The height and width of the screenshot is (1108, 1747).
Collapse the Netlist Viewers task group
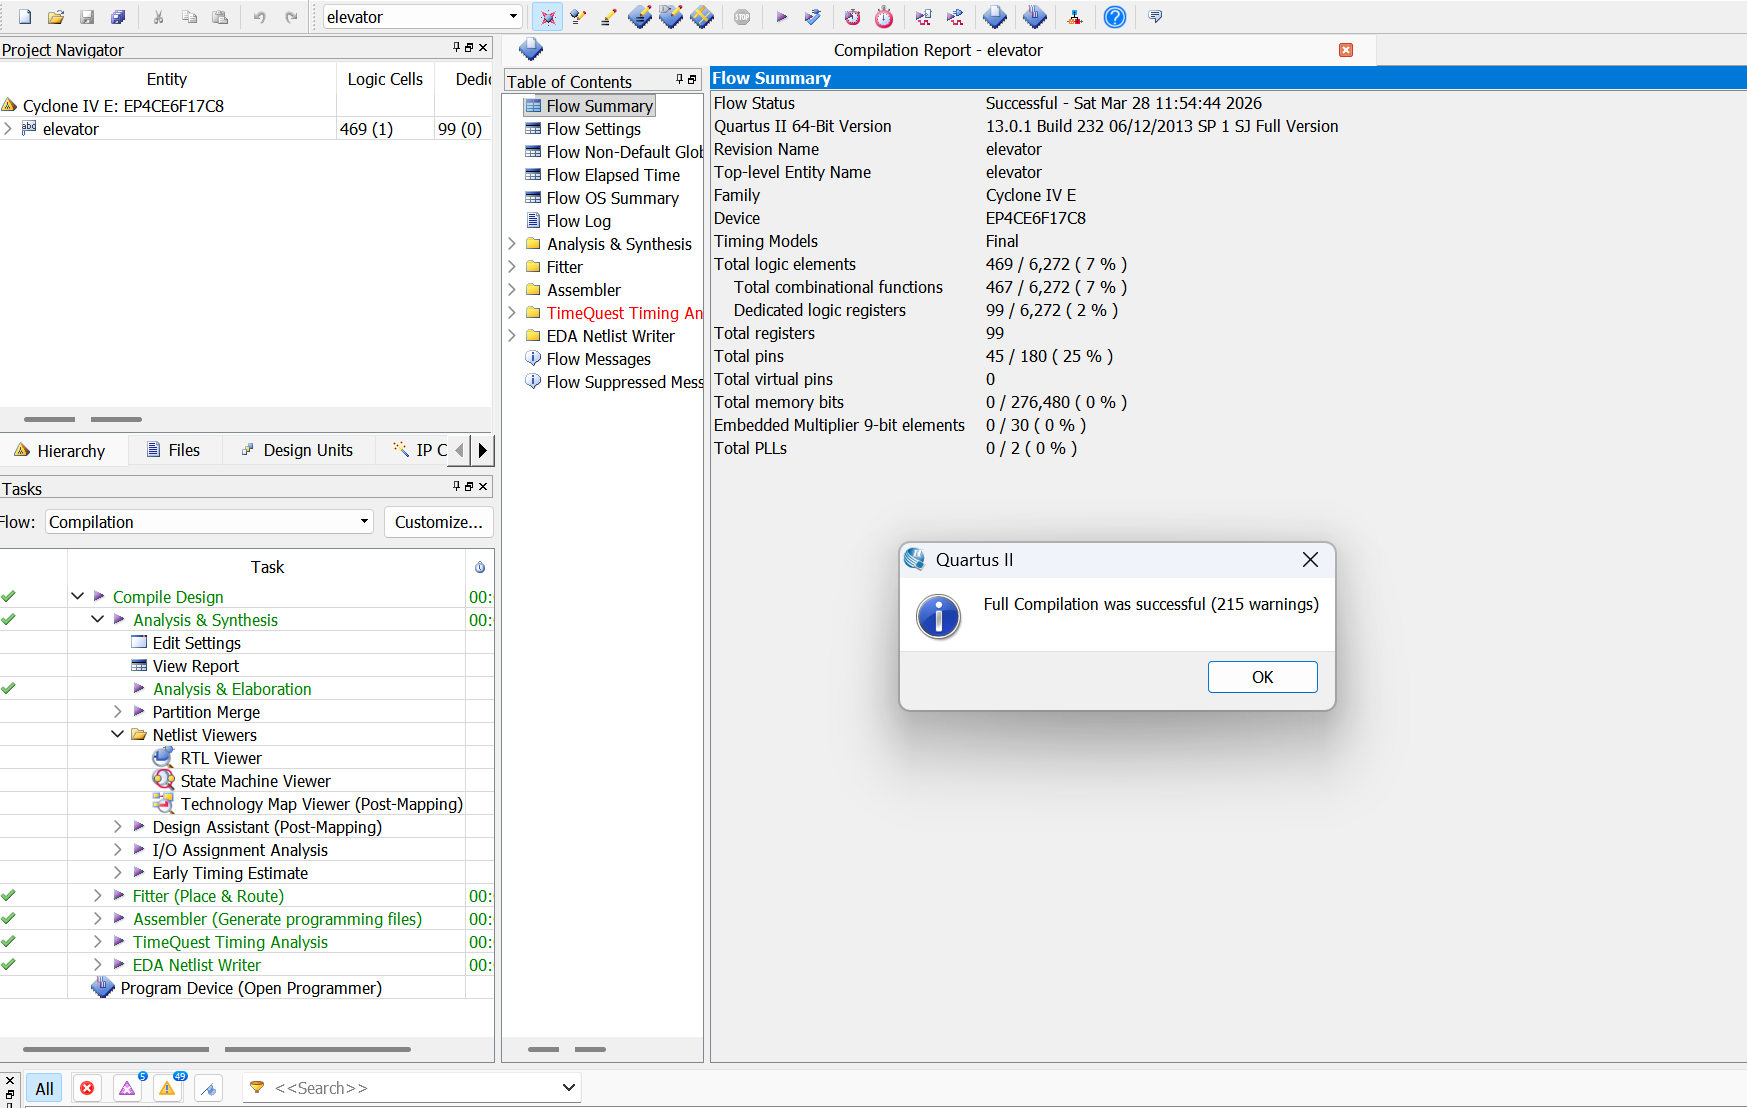[x=117, y=735]
